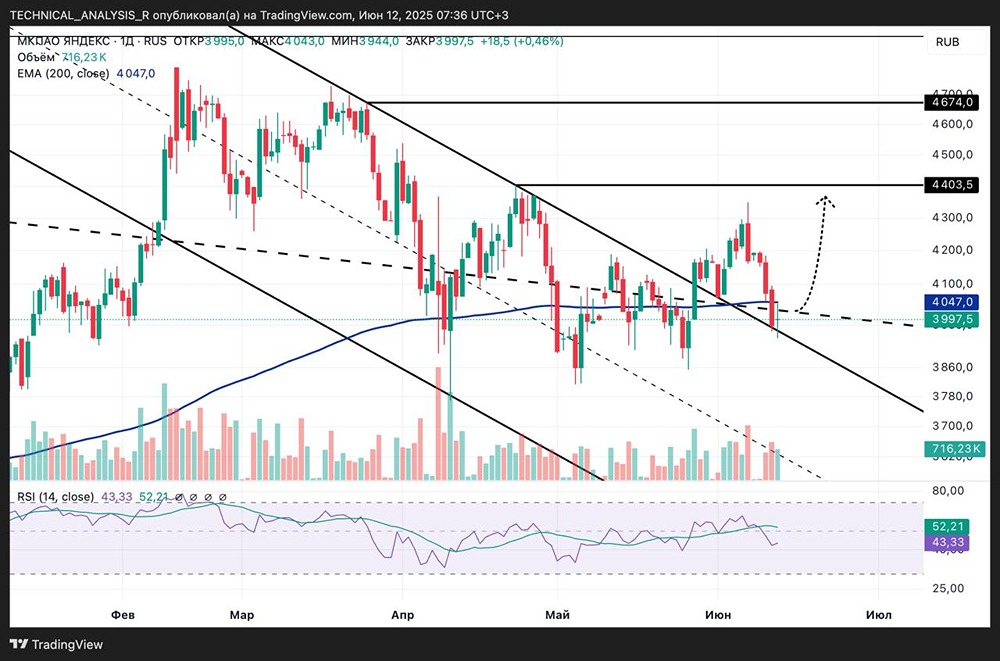Click the 4300,0 price axis tick
1000x661 pixels.
(952, 218)
